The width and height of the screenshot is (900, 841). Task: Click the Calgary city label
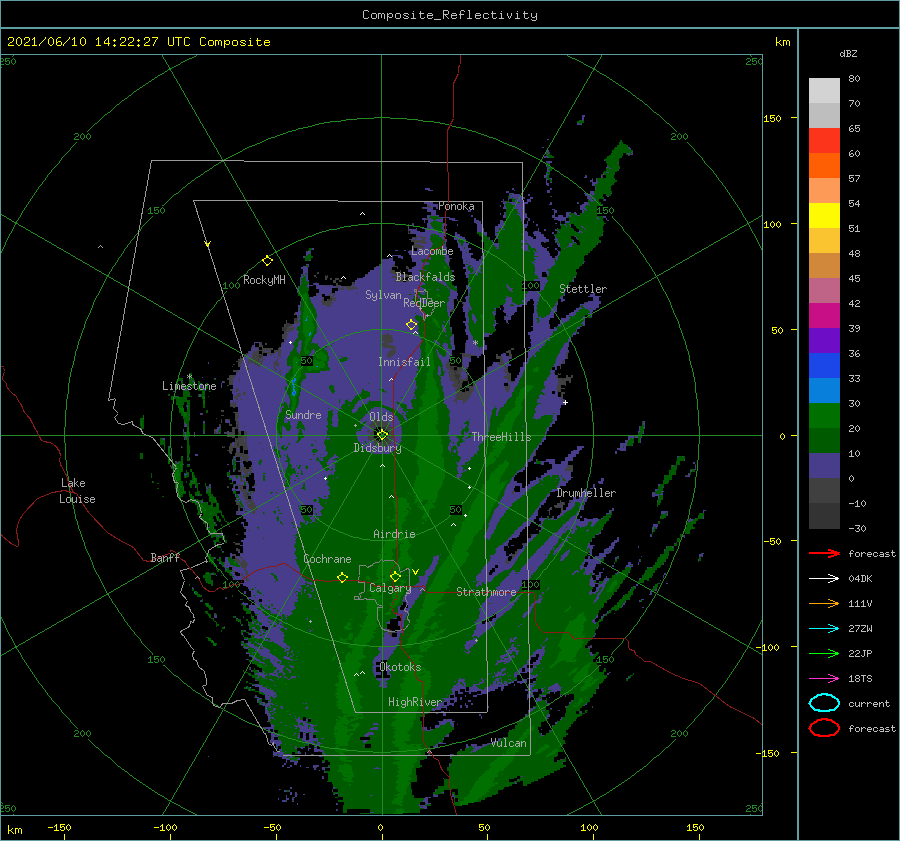pos(390,588)
